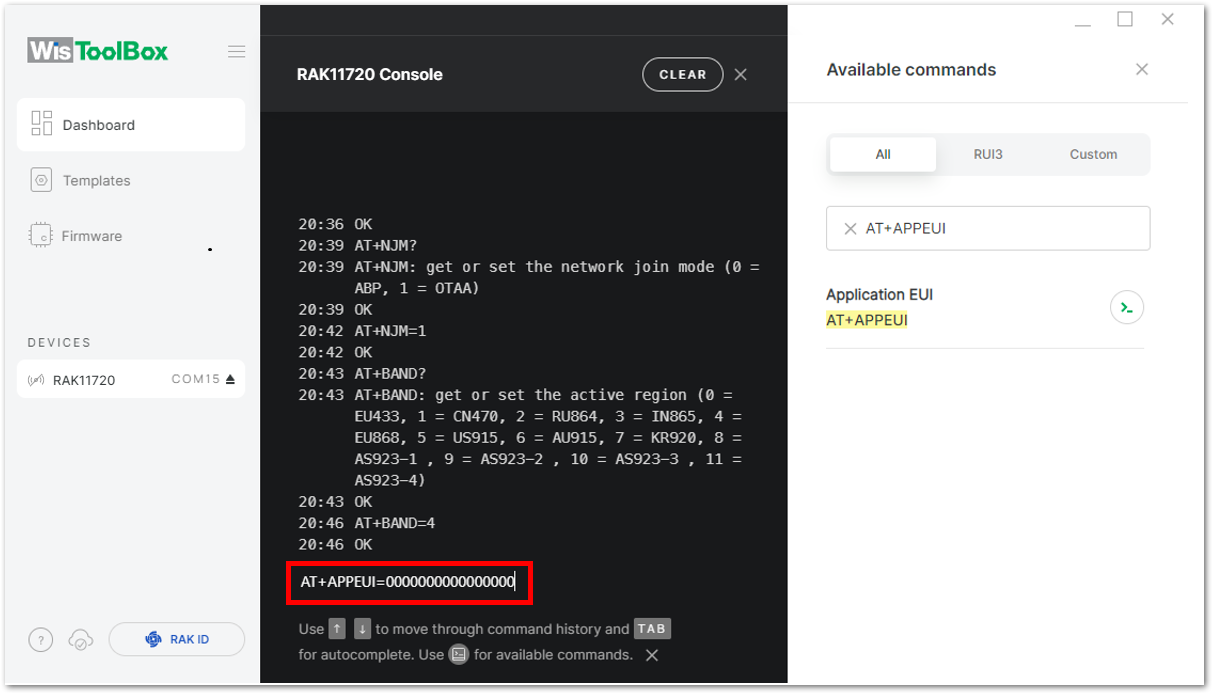The height and width of the screenshot is (694, 1213).
Task: Open the Dashboard page
Action: [x=131, y=125]
